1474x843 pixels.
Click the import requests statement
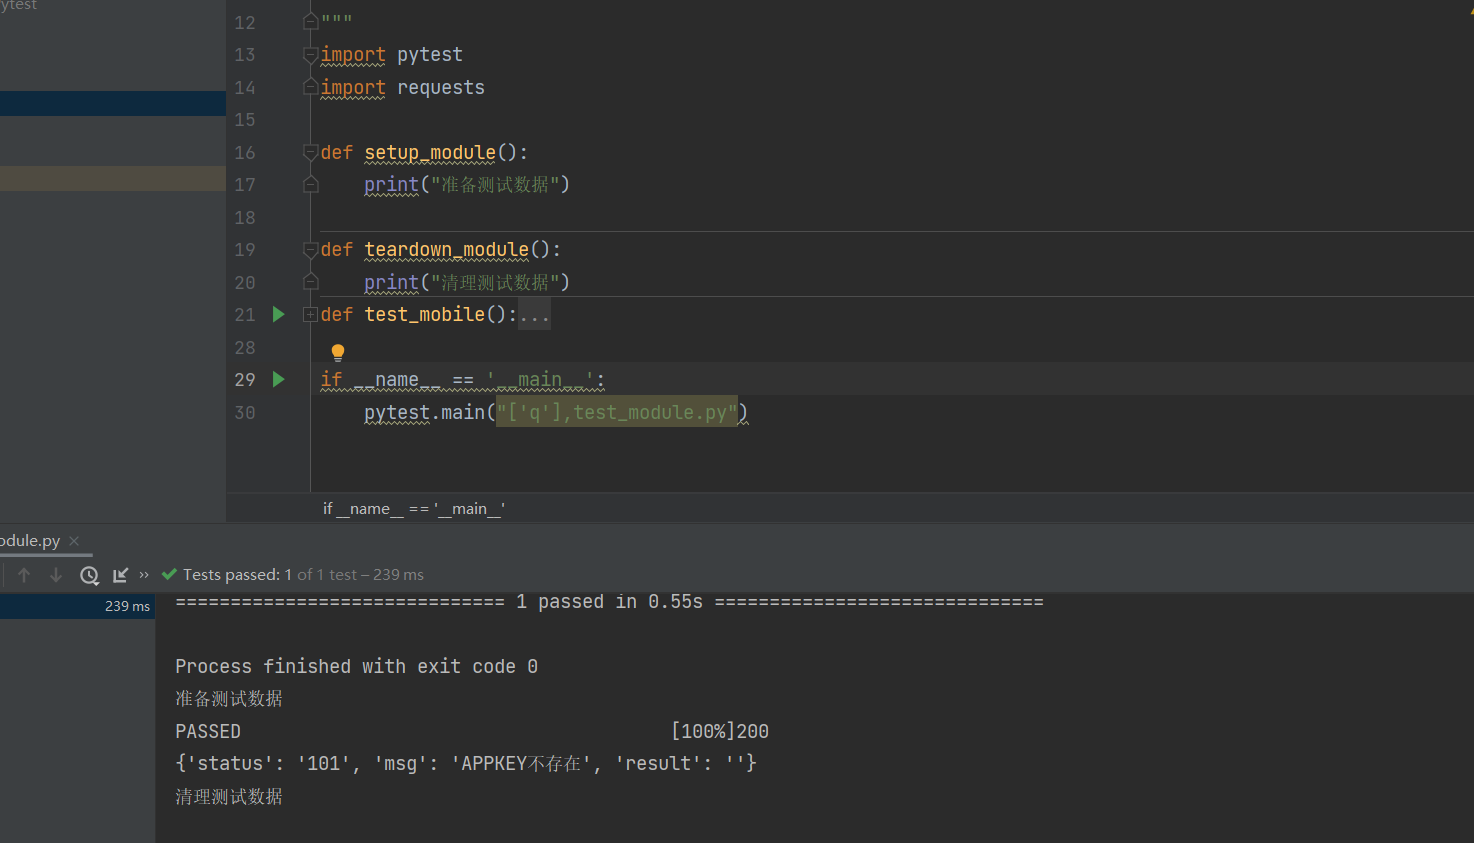[402, 87]
